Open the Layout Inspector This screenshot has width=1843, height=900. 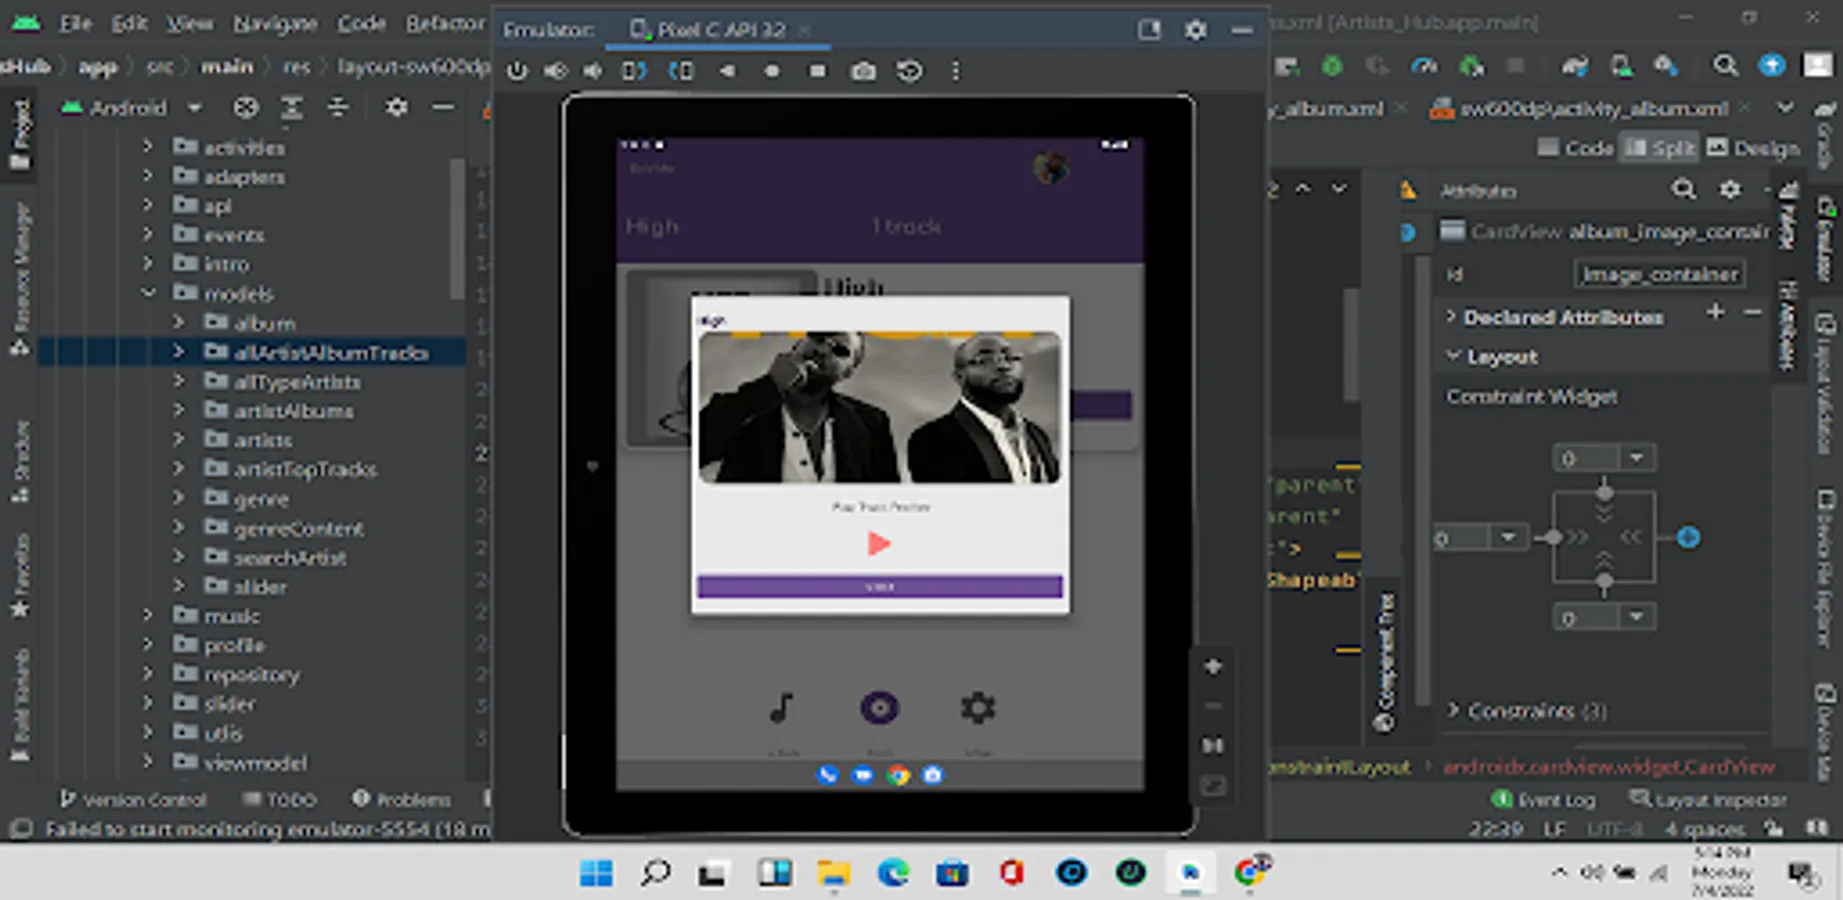[x=1708, y=799]
